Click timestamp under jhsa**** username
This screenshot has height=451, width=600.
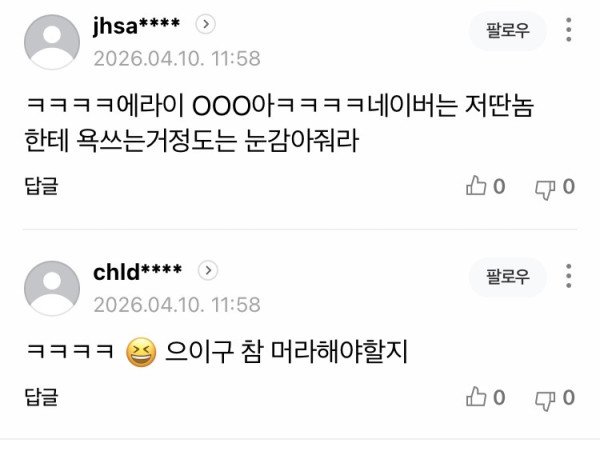tap(177, 59)
